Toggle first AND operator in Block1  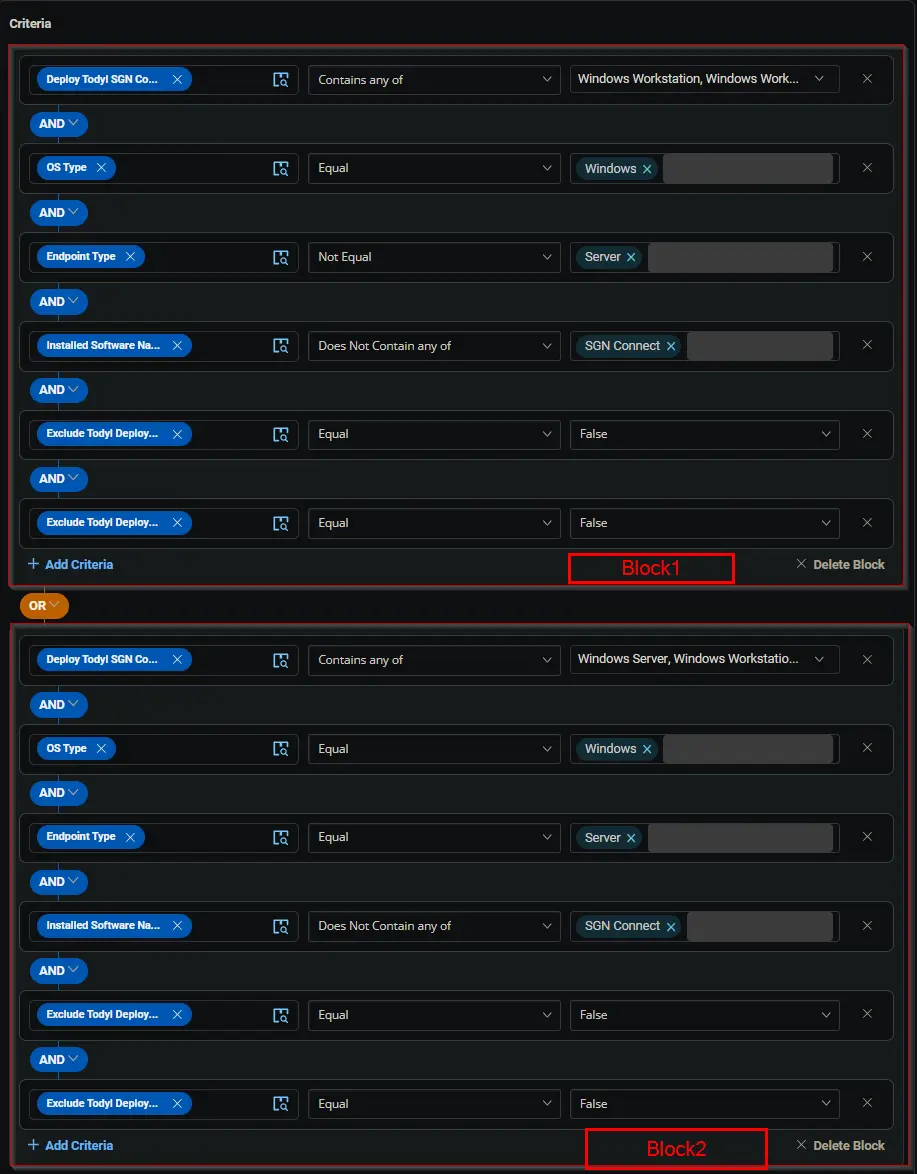58,124
